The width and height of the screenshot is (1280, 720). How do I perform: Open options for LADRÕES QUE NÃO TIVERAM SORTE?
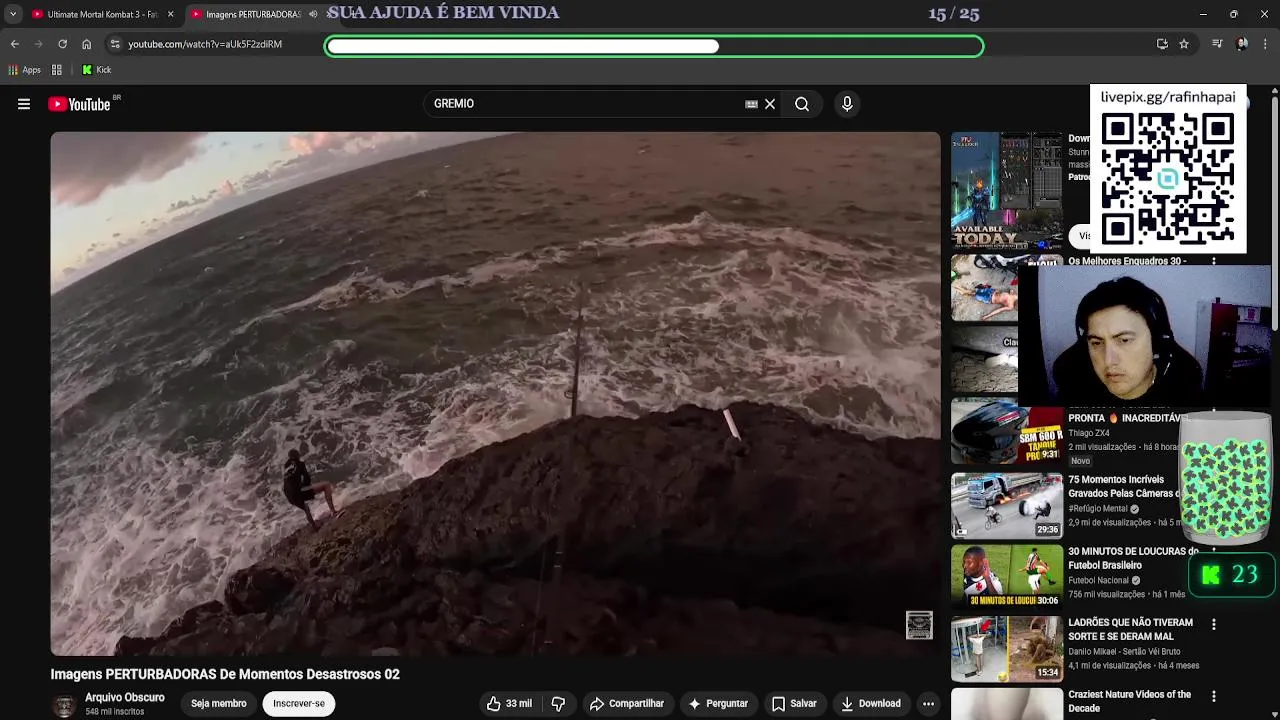(x=1214, y=624)
